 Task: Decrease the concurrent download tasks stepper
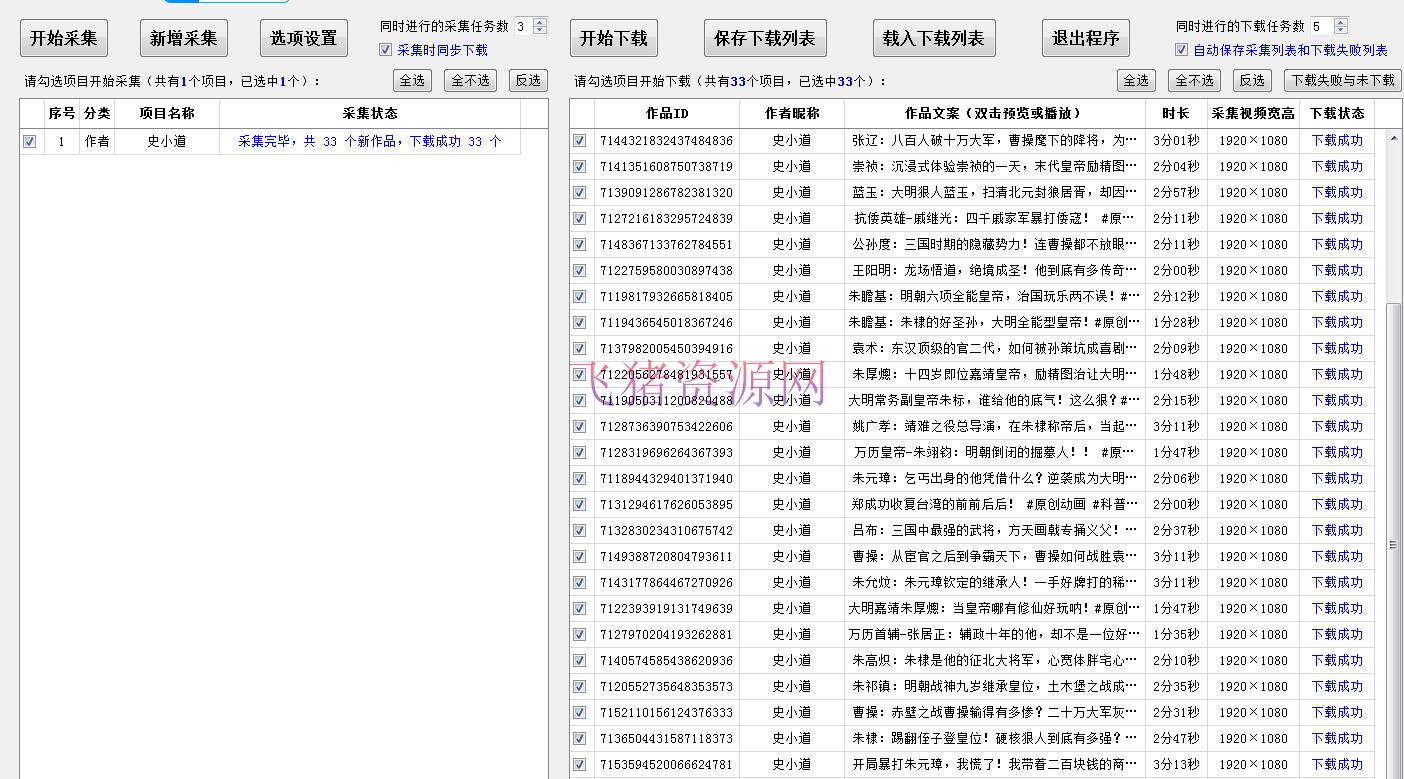tap(1340, 30)
